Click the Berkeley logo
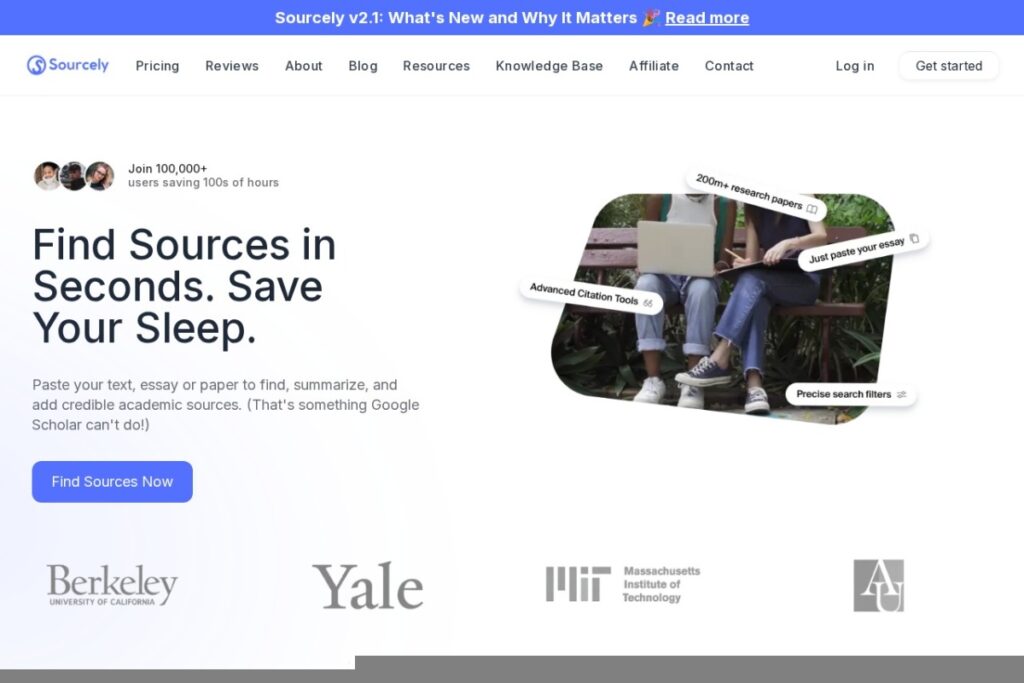The width and height of the screenshot is (1024, 683). coord(112,585)
